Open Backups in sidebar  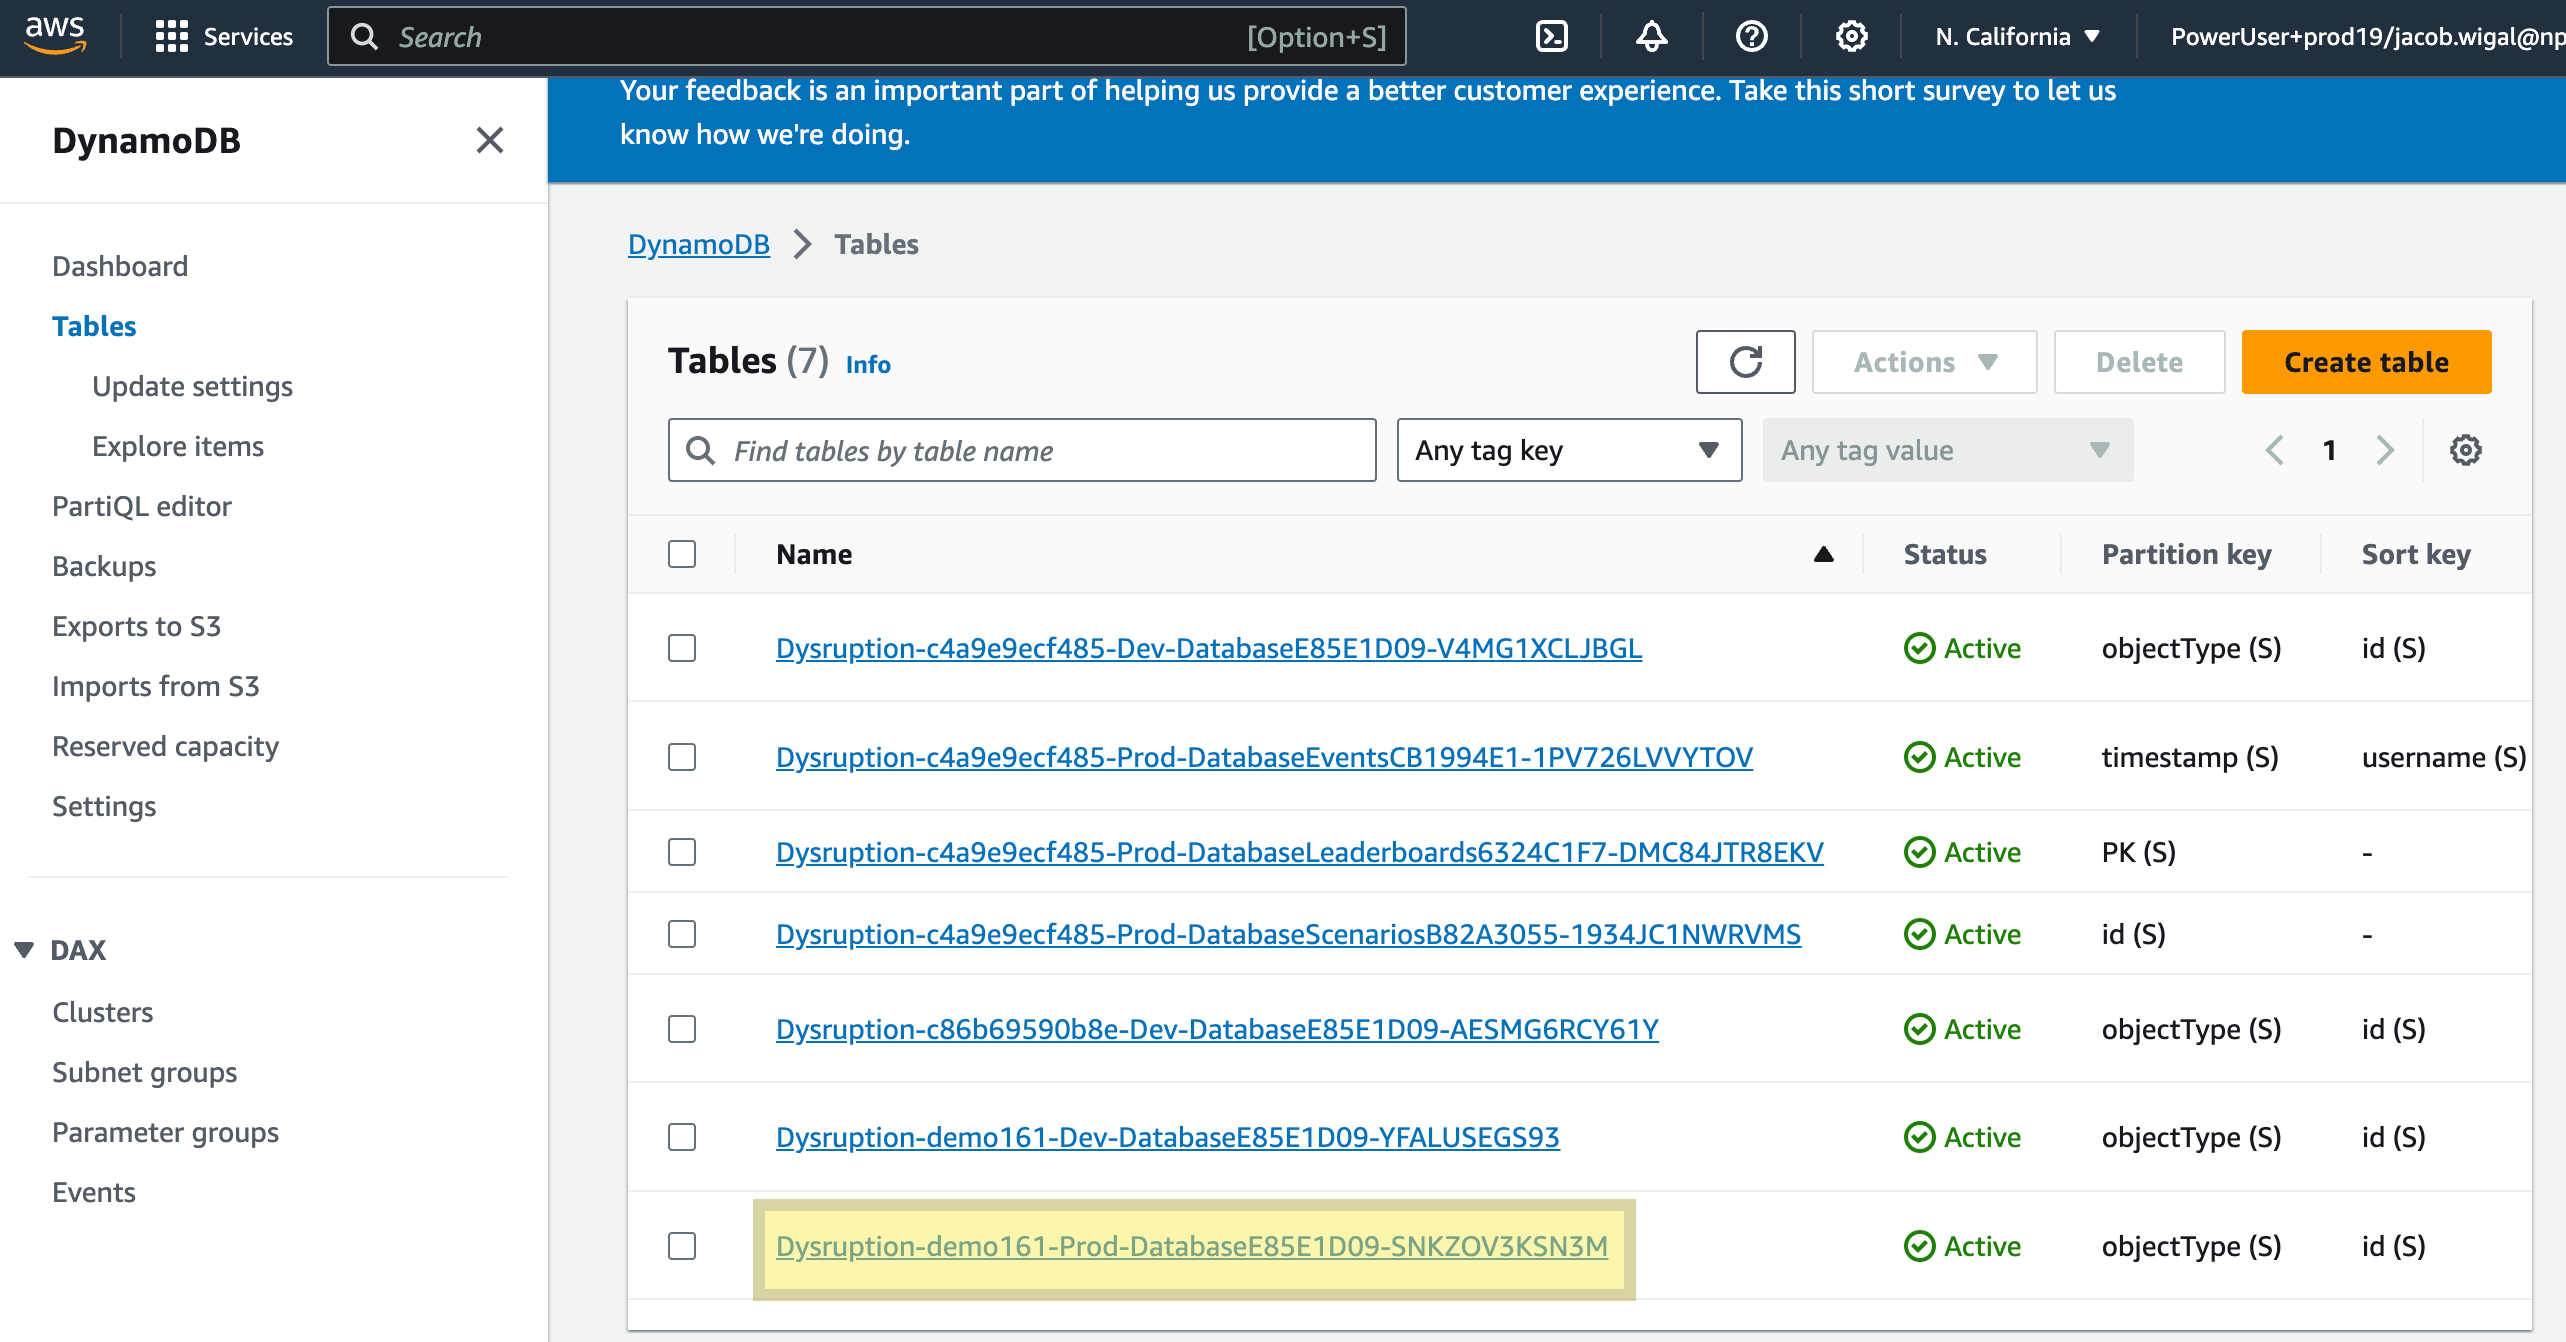coord(104,566)
